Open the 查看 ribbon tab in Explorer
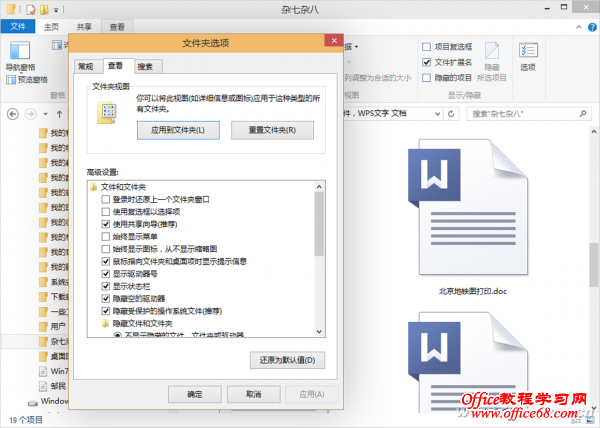Viewport: 600px width, 428px height. 117,27
